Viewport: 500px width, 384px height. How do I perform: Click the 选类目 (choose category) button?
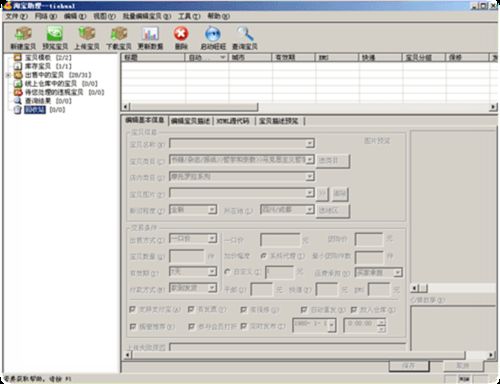coord(333,161)
